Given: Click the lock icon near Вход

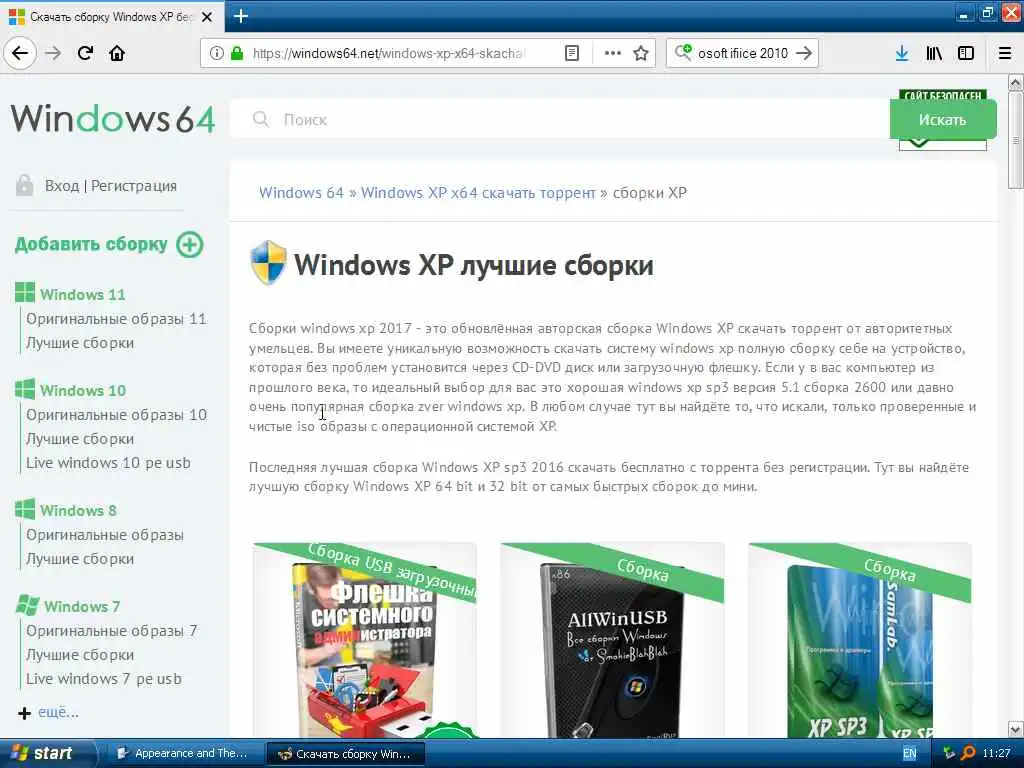Looking at the screenshot, I should [x=24, y=185].
